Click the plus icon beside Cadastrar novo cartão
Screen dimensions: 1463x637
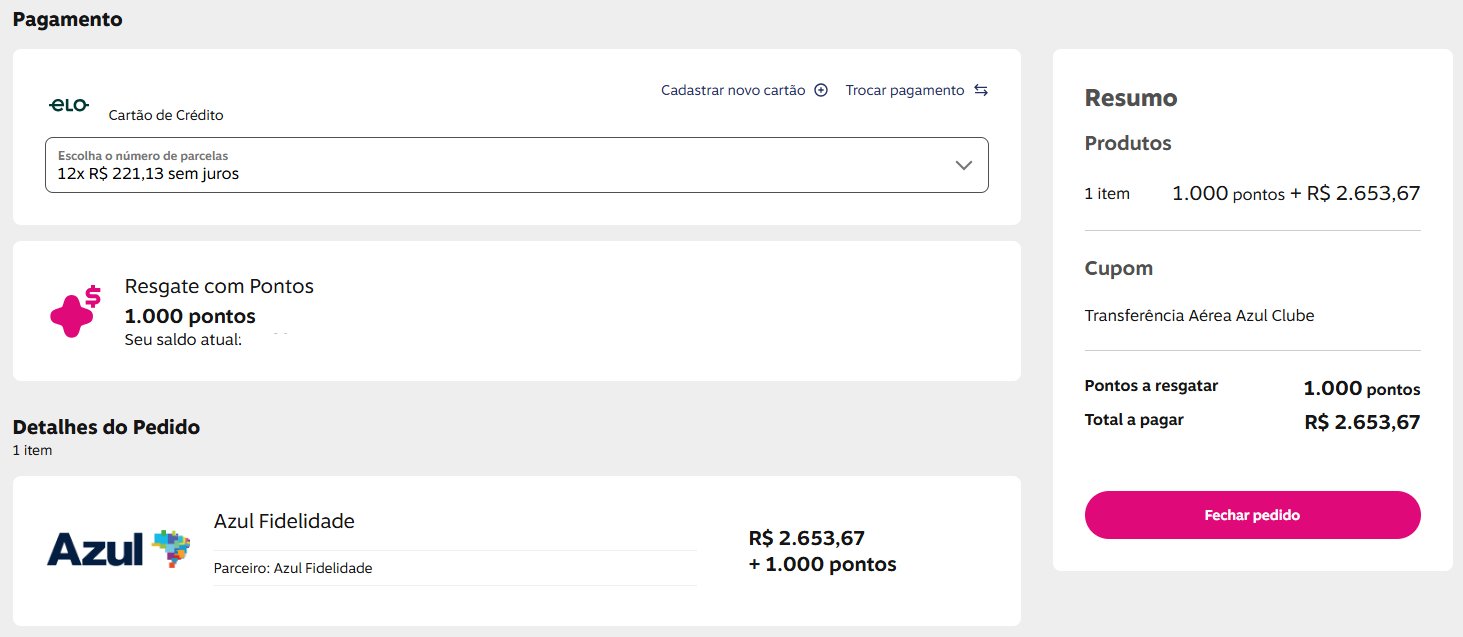[x=821, y=90]
